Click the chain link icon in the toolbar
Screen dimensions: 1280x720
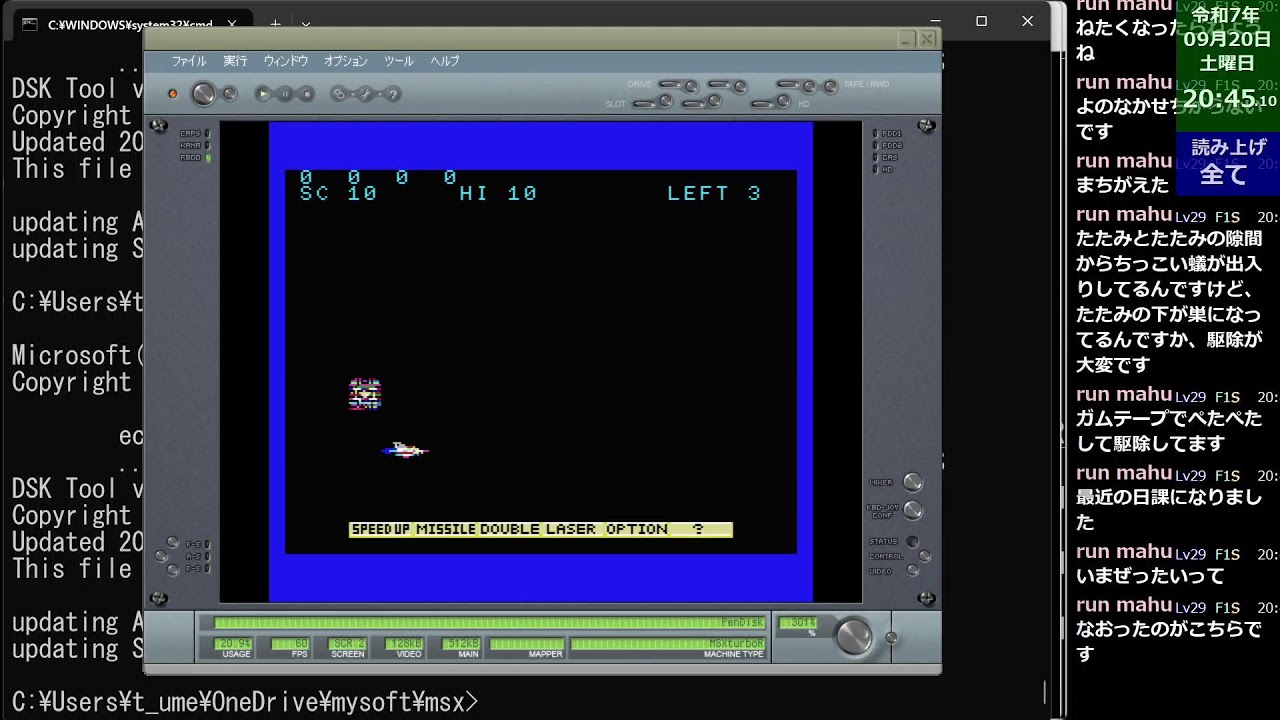click(339, 94)
